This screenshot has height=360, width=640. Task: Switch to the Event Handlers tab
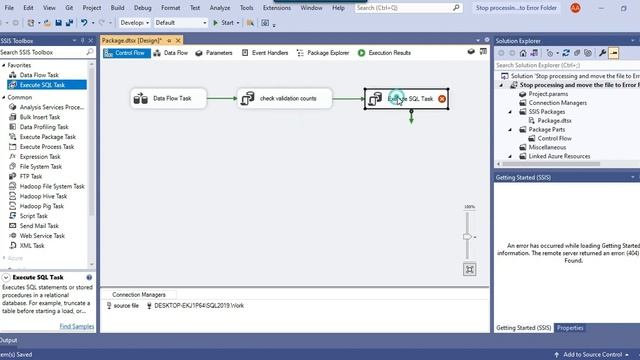pos(265,53)
